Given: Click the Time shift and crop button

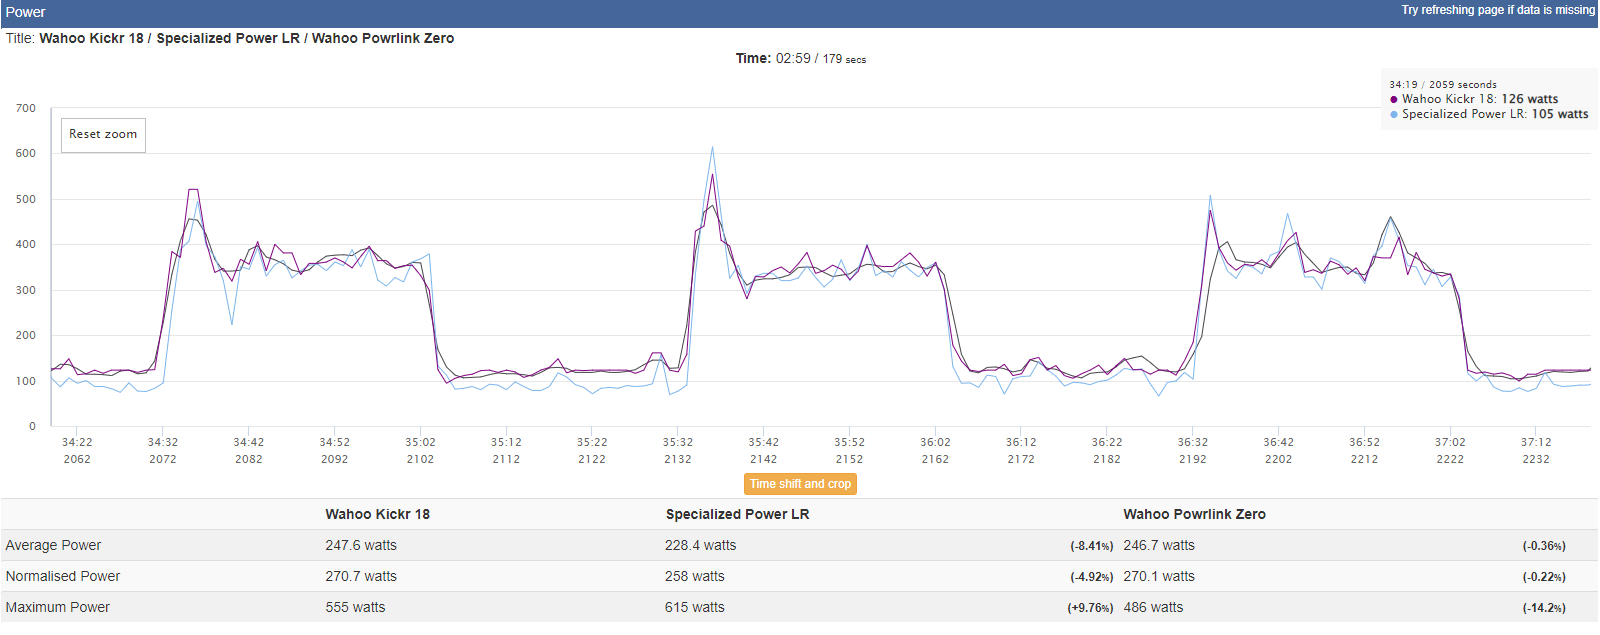Looking at the screenshot, I should (x=800, y=484).
